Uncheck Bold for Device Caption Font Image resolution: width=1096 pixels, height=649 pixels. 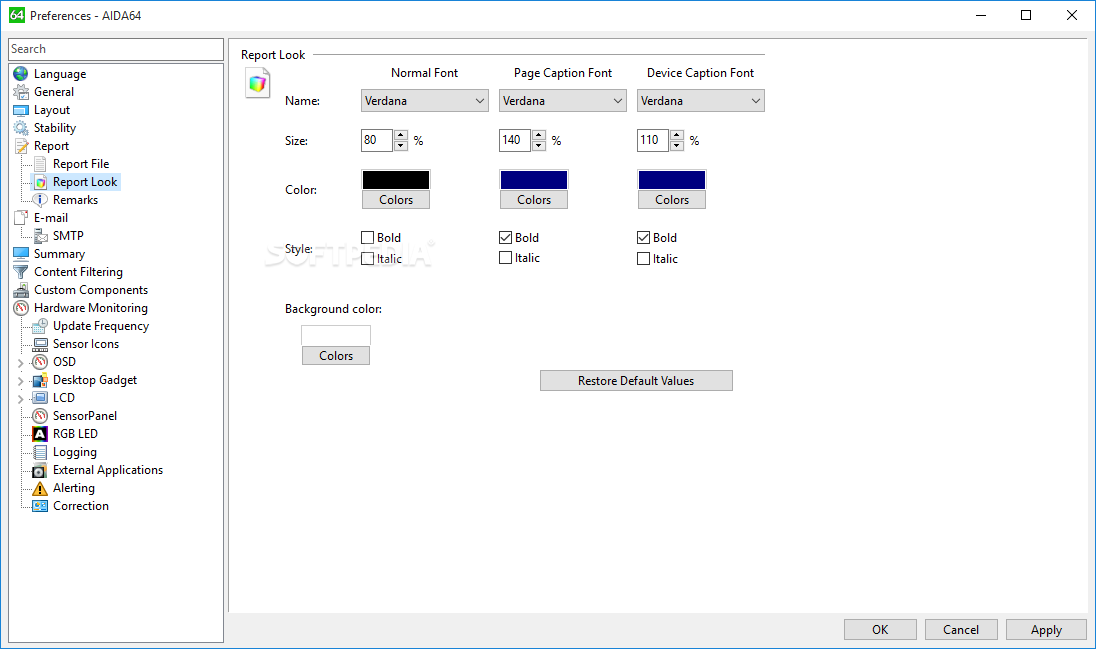[644, 238]
